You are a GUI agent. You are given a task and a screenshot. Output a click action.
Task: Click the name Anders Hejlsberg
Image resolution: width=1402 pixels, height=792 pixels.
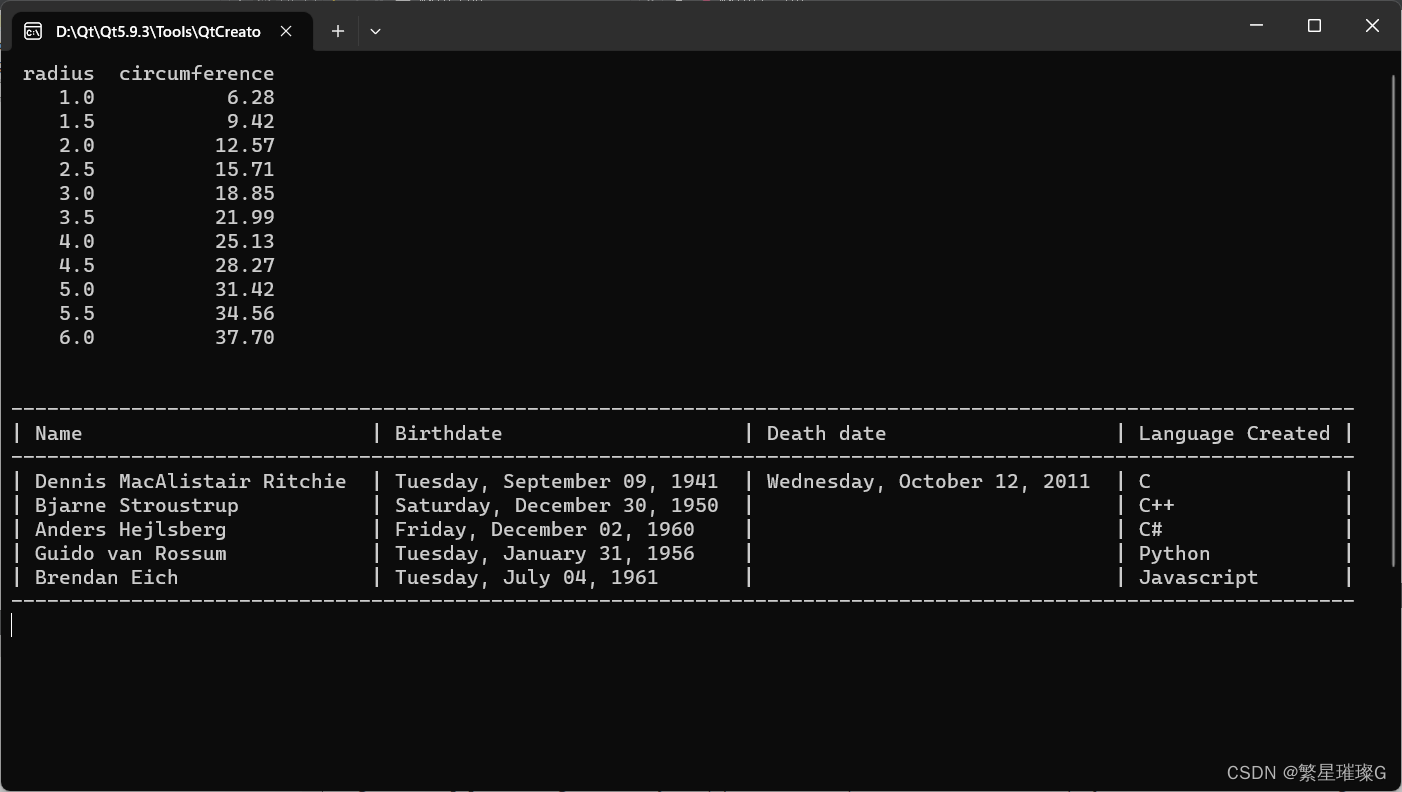[x=130, y=529]
